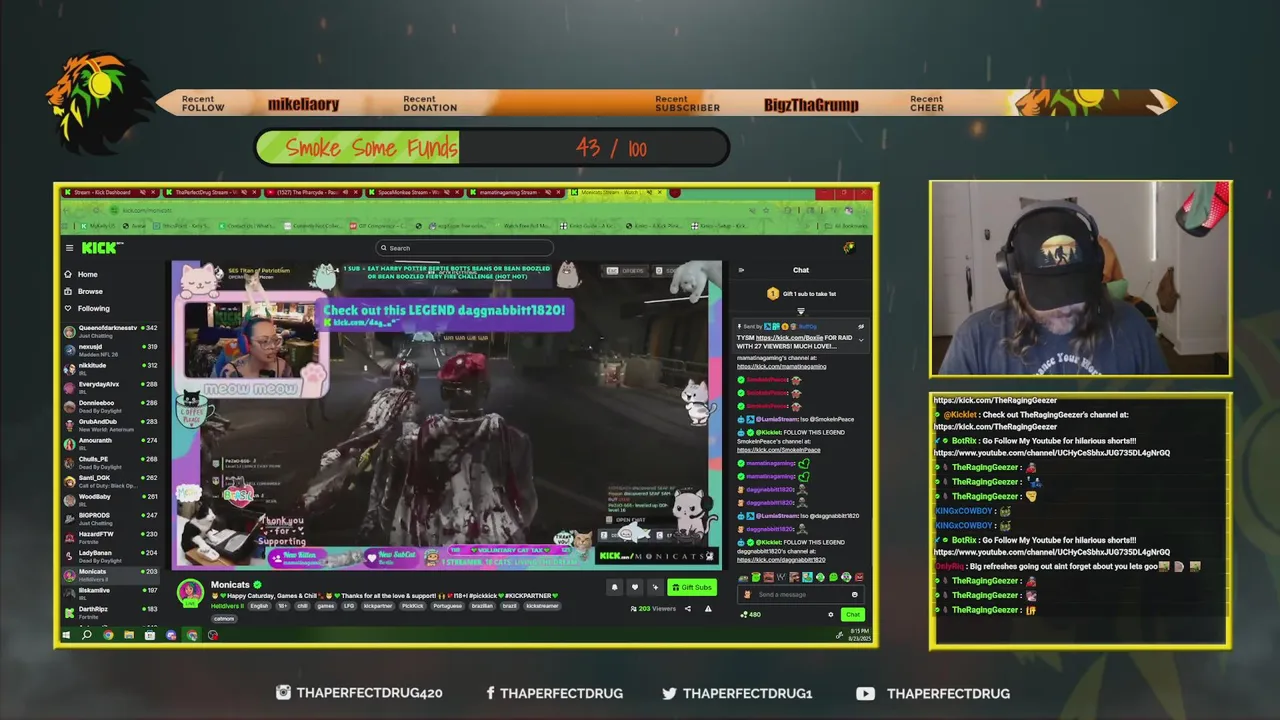Image resolution: width=1280 pixels, height=720 pixels.
Task: Click the 480 channel points counter
Action: tap(751, 615)
